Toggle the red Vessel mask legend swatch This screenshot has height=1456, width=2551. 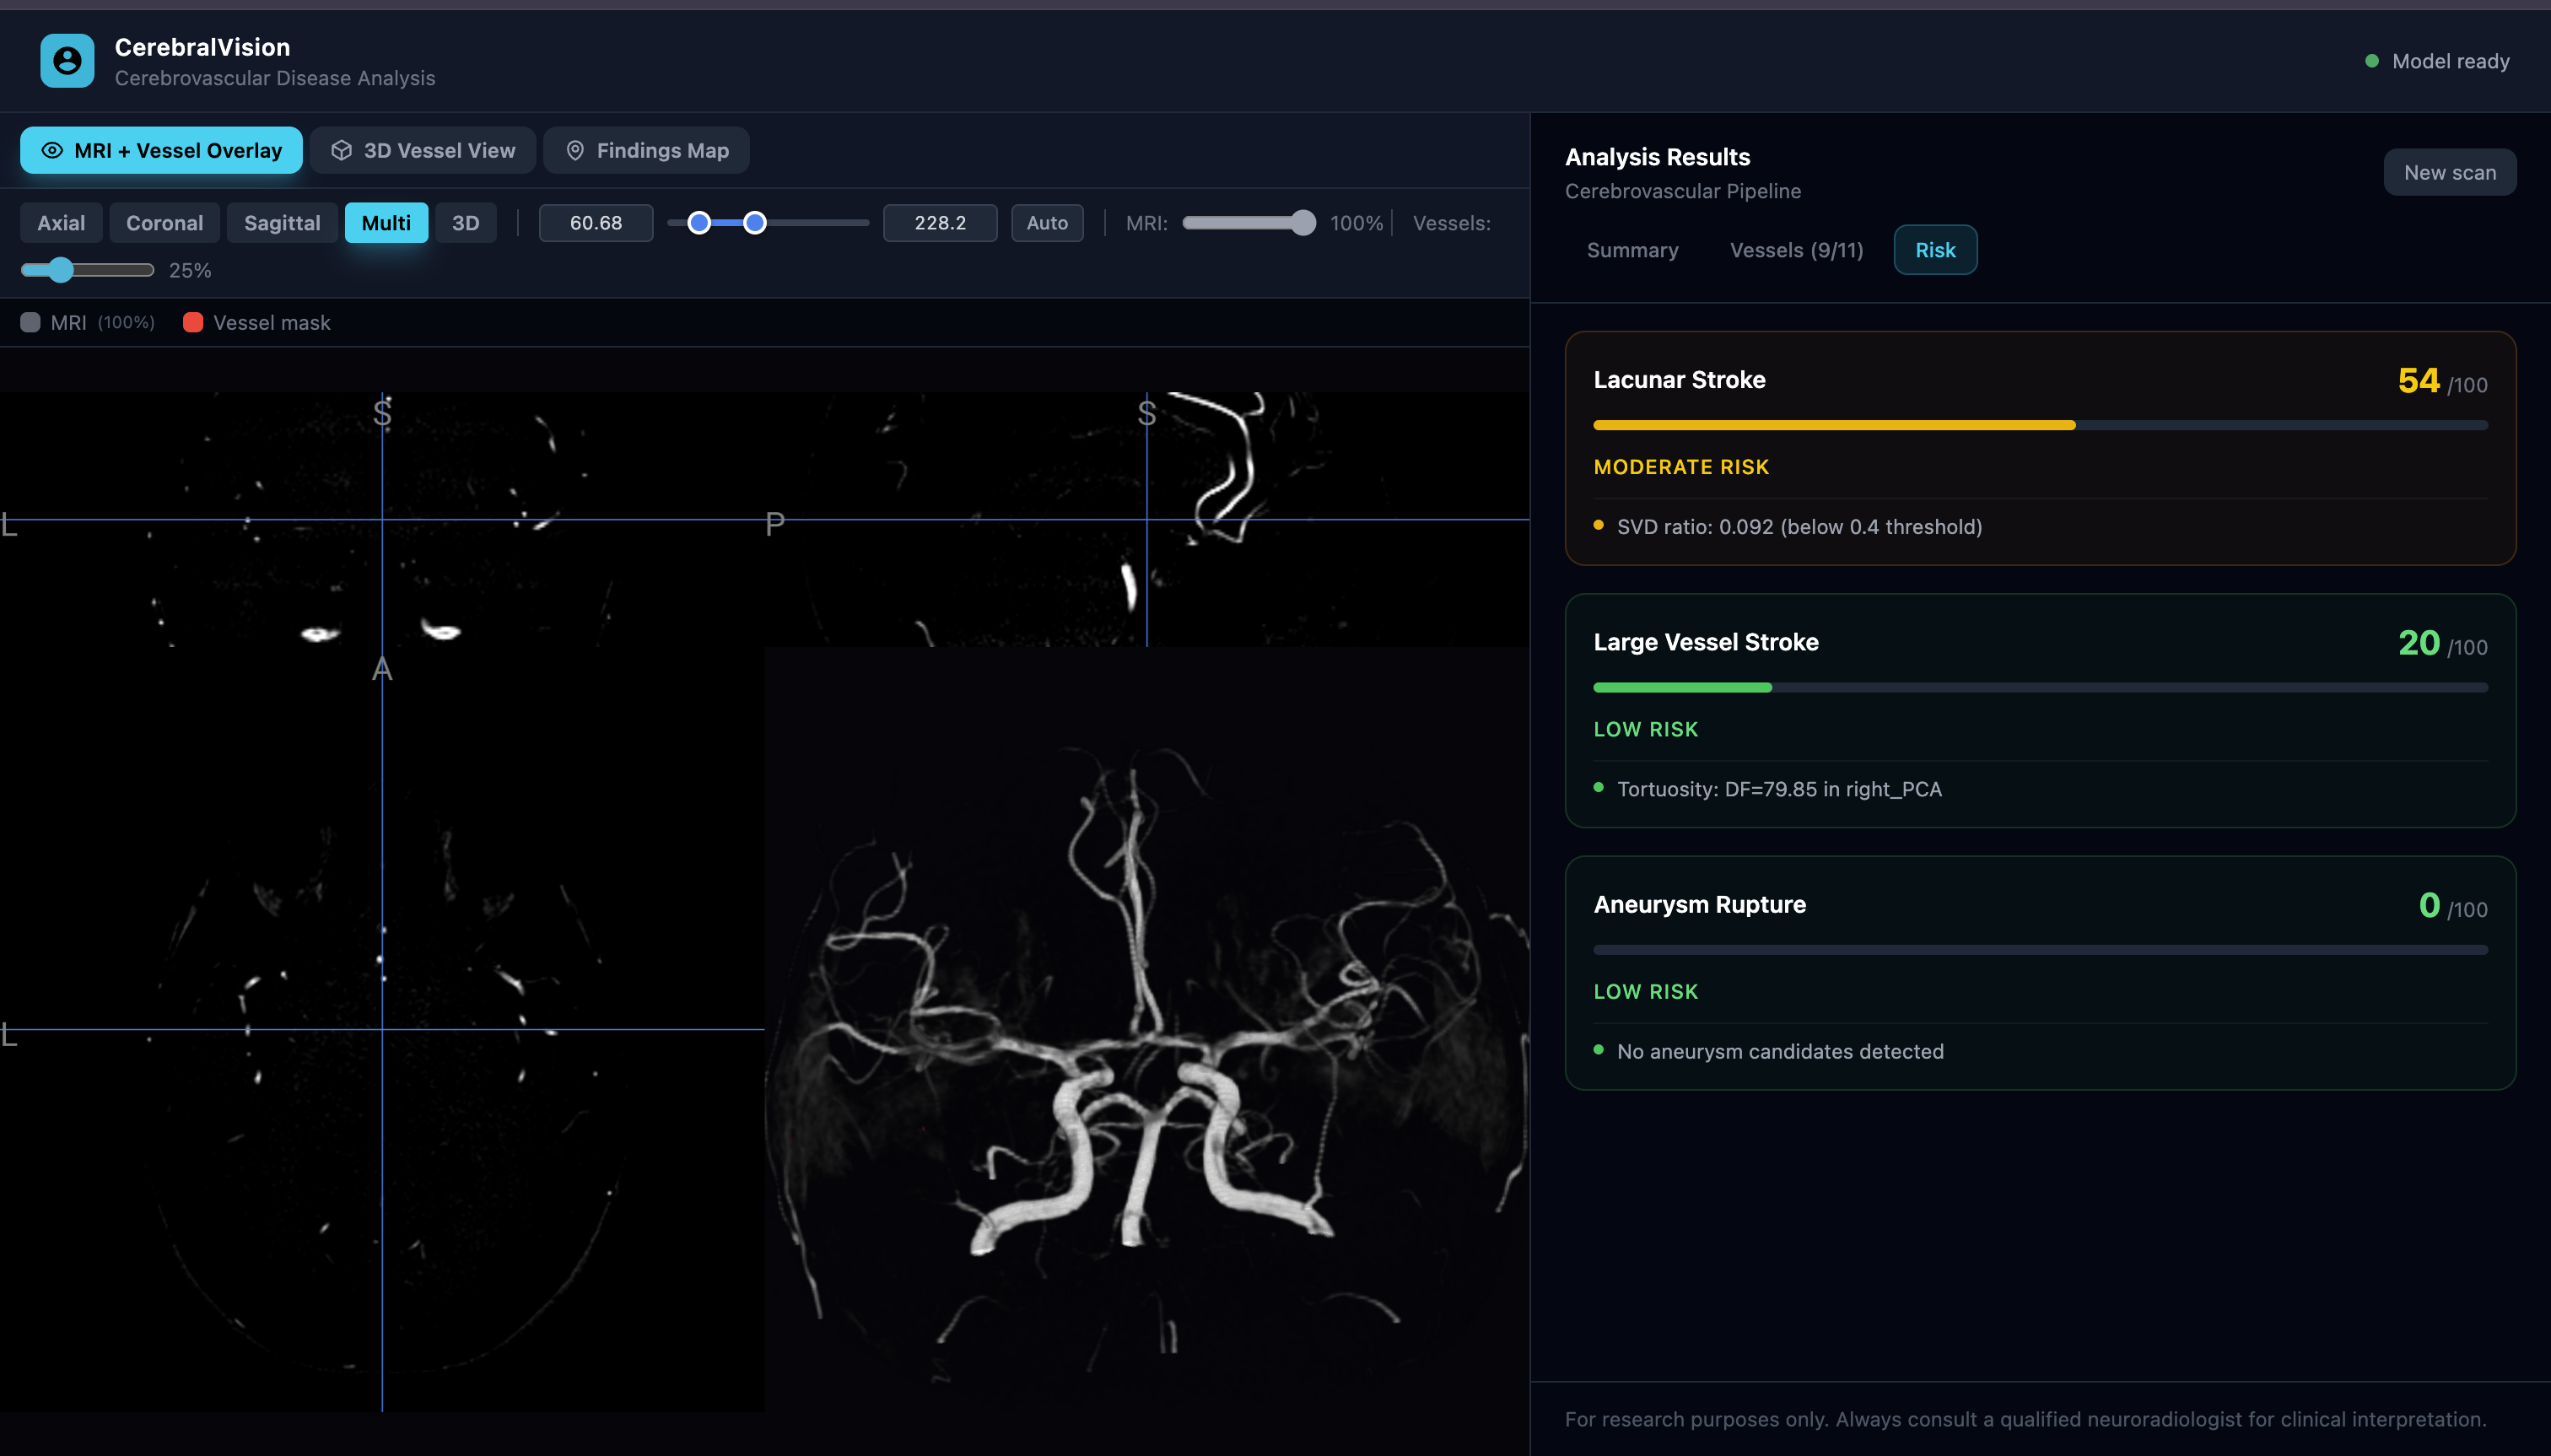coord(193,322)
